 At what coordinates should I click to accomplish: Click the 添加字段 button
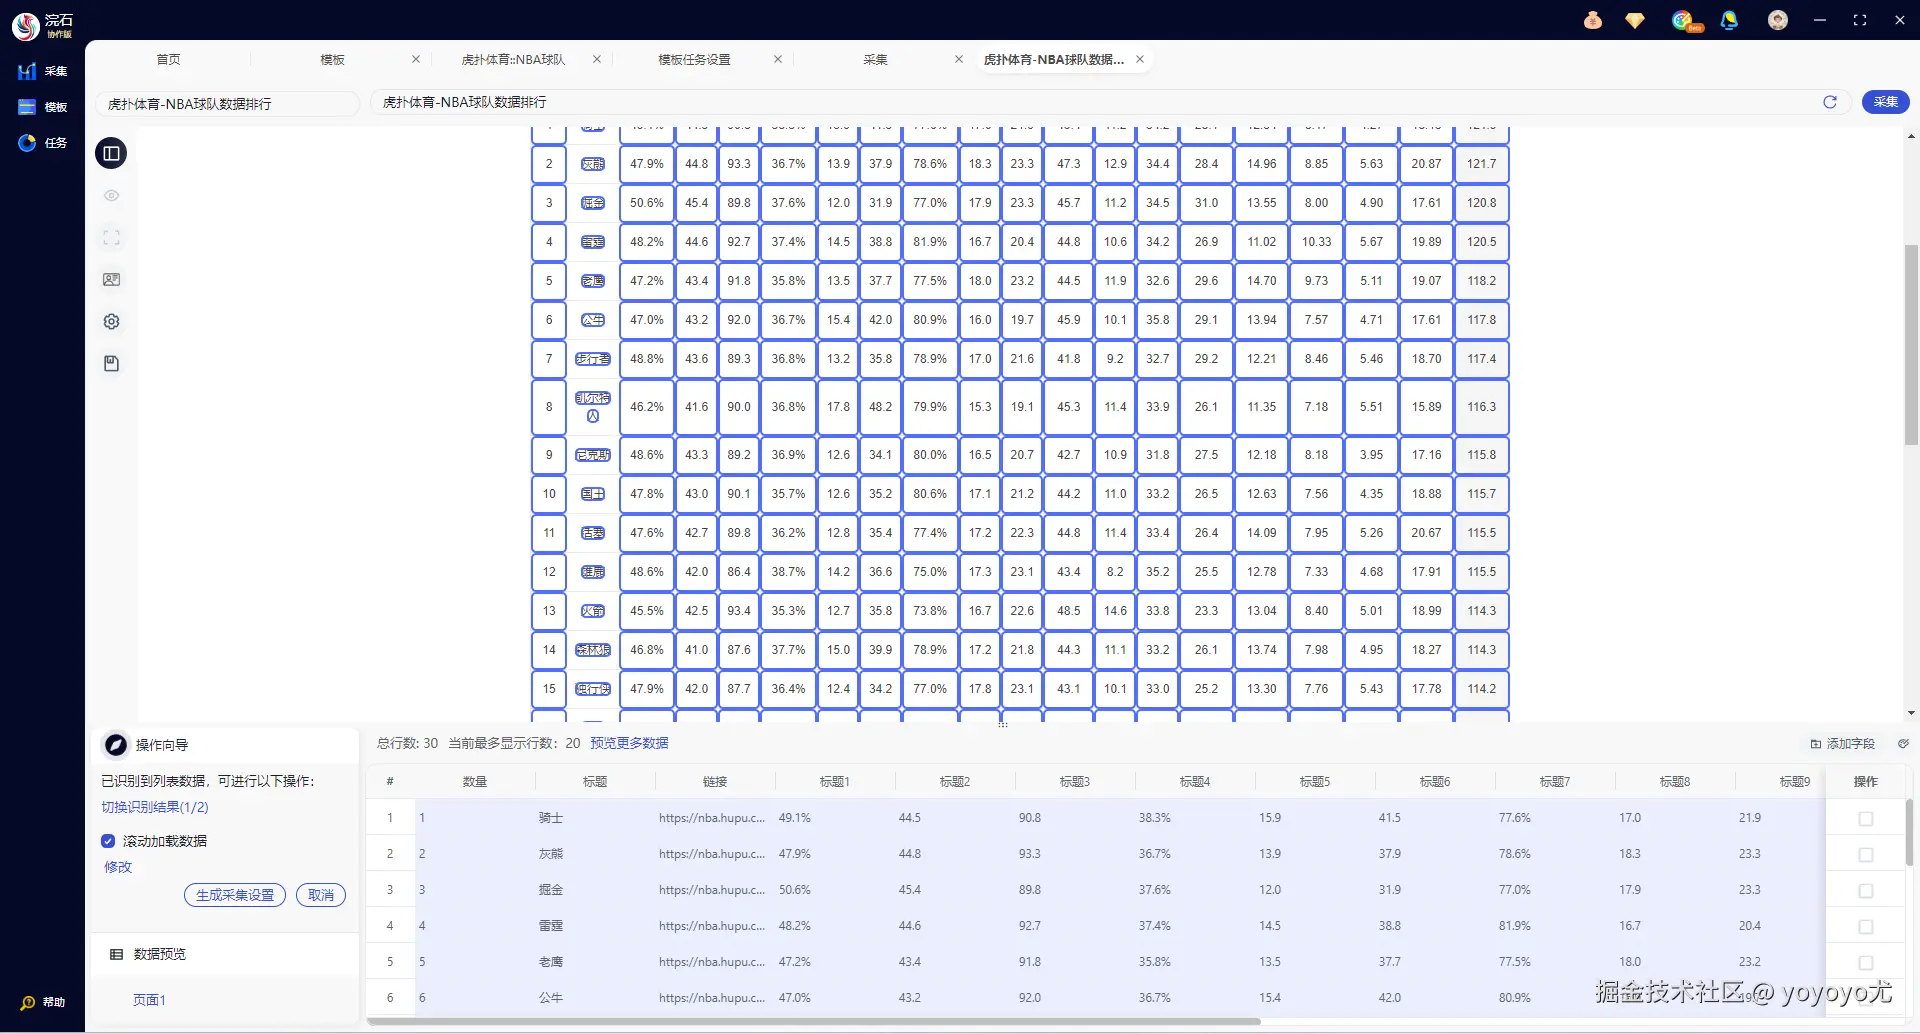point(1843,744)
